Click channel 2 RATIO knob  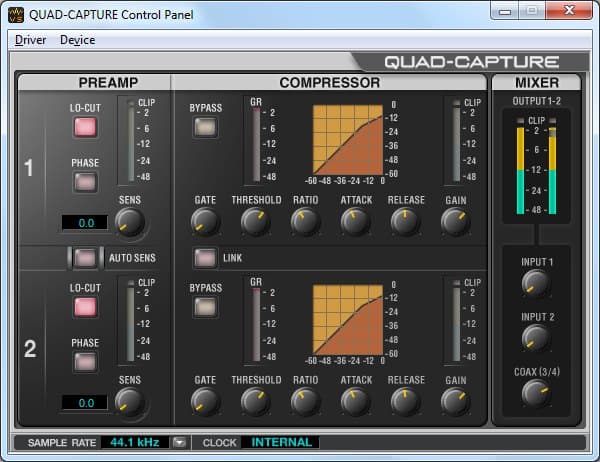pos(305,402)
